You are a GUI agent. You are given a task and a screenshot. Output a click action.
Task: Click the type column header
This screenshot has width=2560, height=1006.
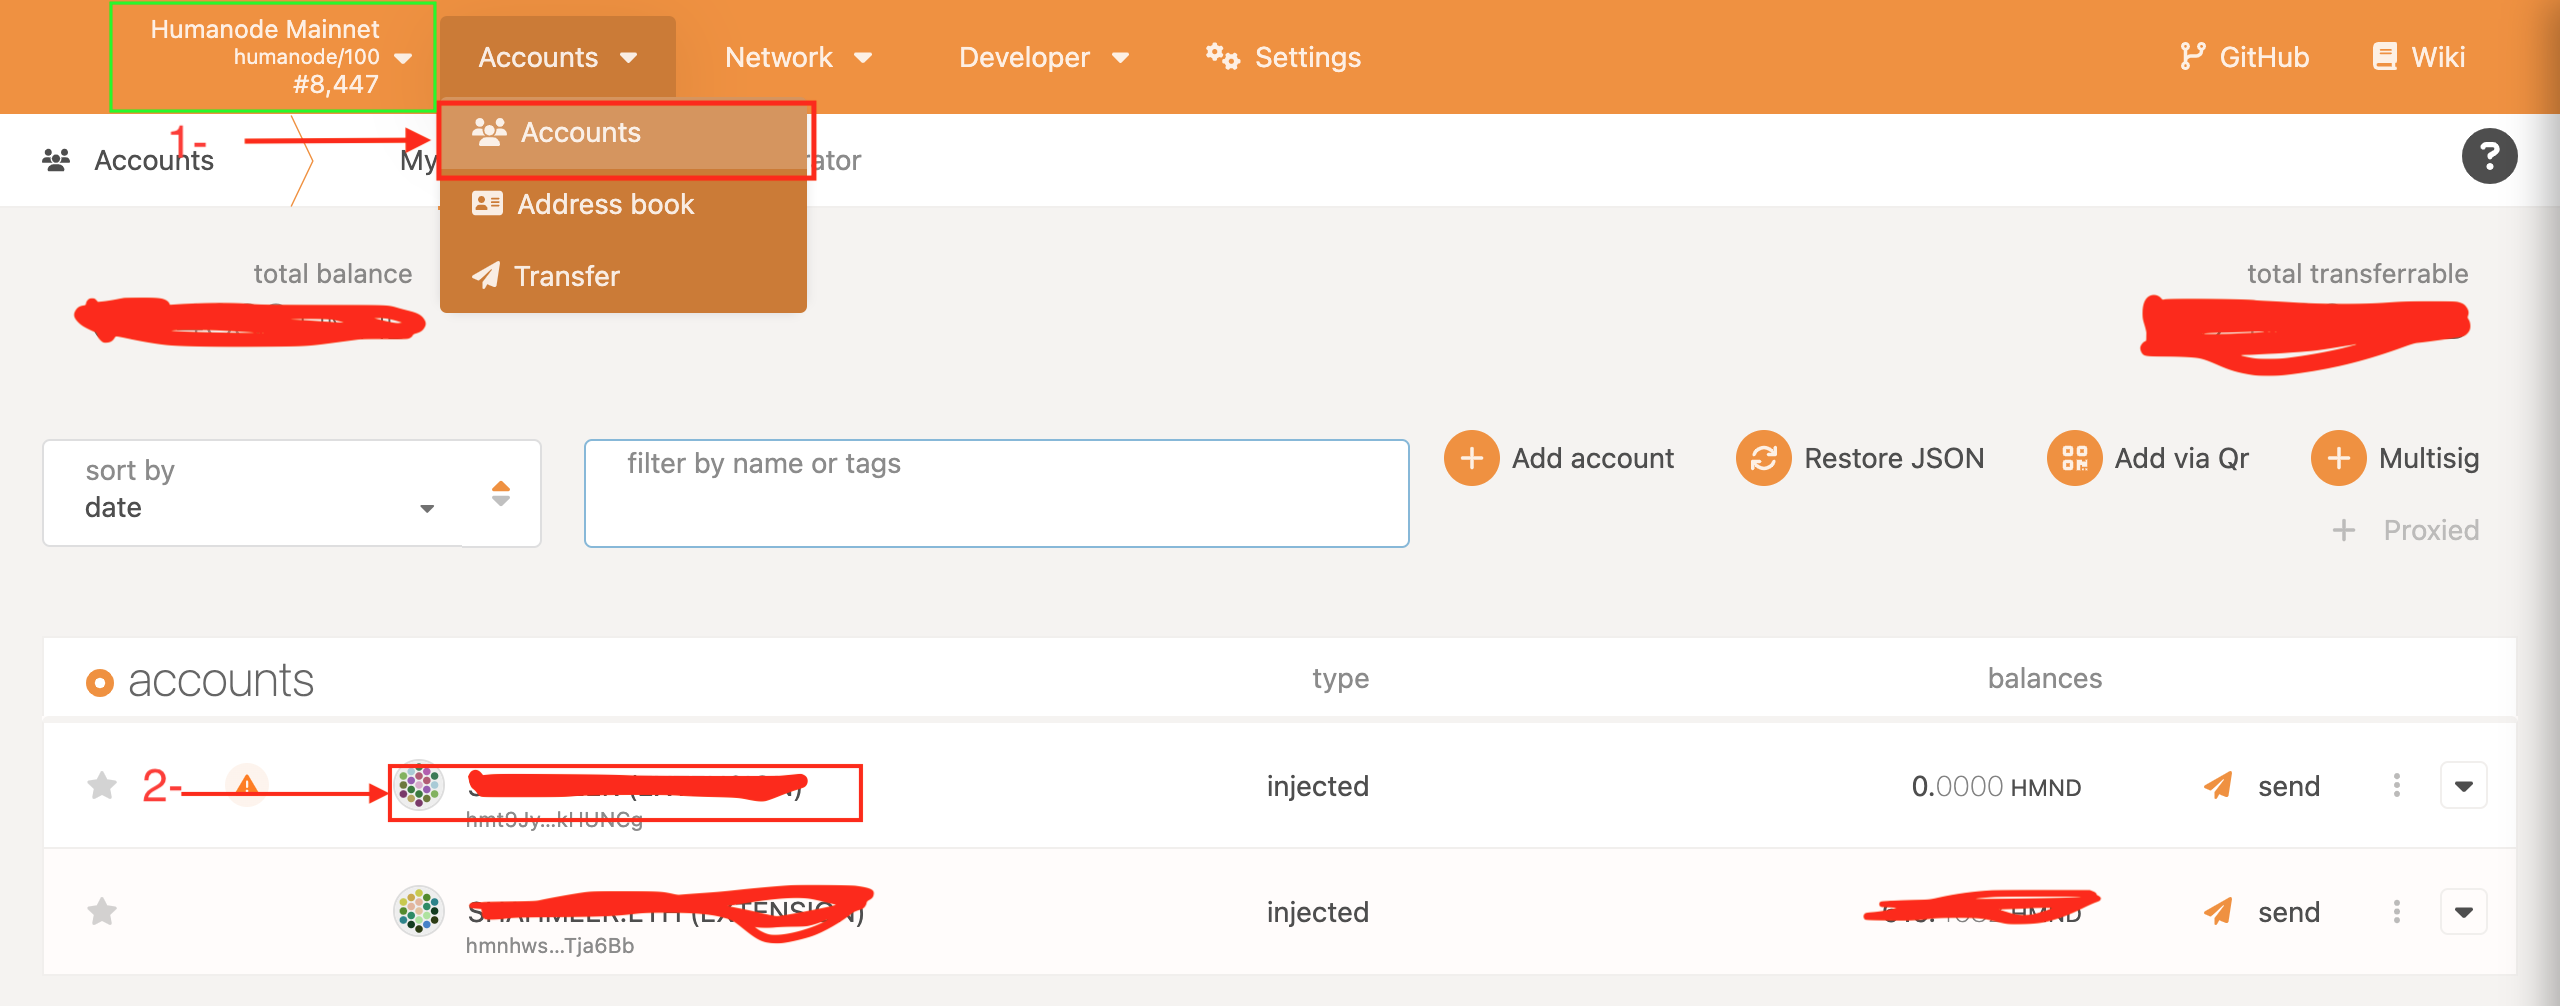pos(1341,679)
